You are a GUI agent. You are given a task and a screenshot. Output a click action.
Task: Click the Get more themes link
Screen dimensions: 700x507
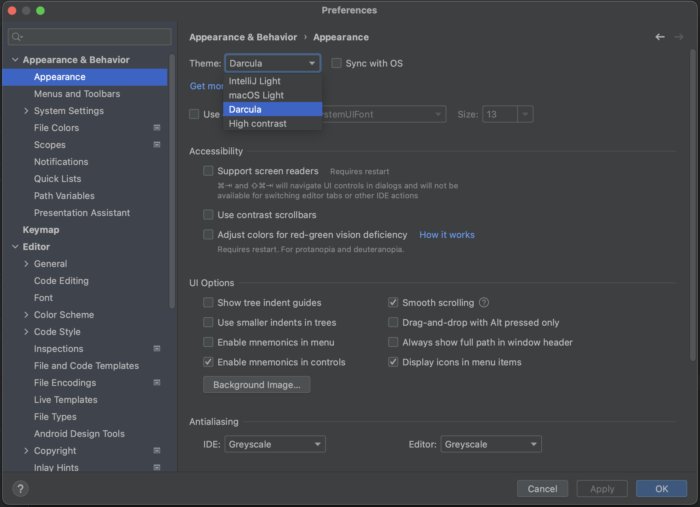pyautogui.click(x=206, y=86)
